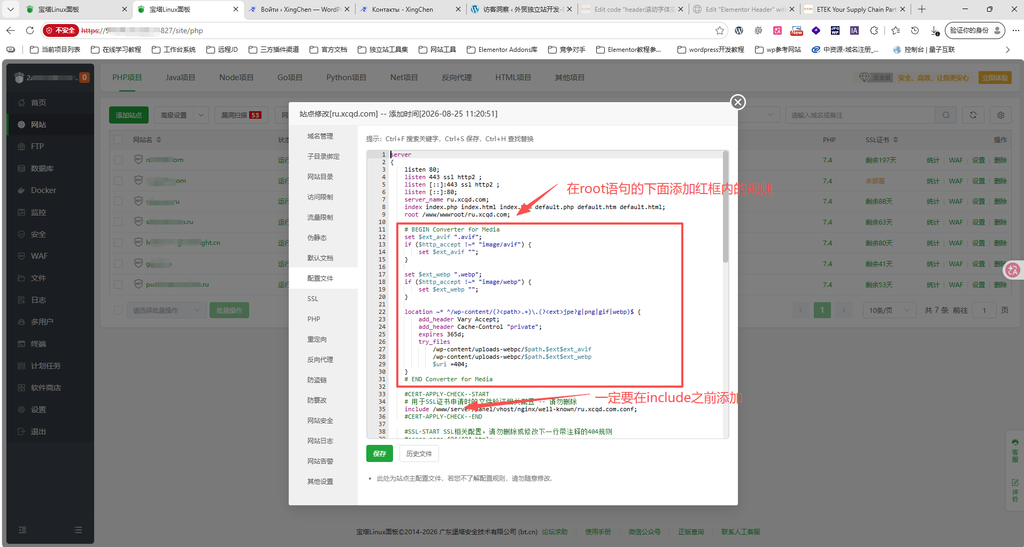Click the go-to page number input
This screenshot has width=1024, height=547.
(984, 310)
